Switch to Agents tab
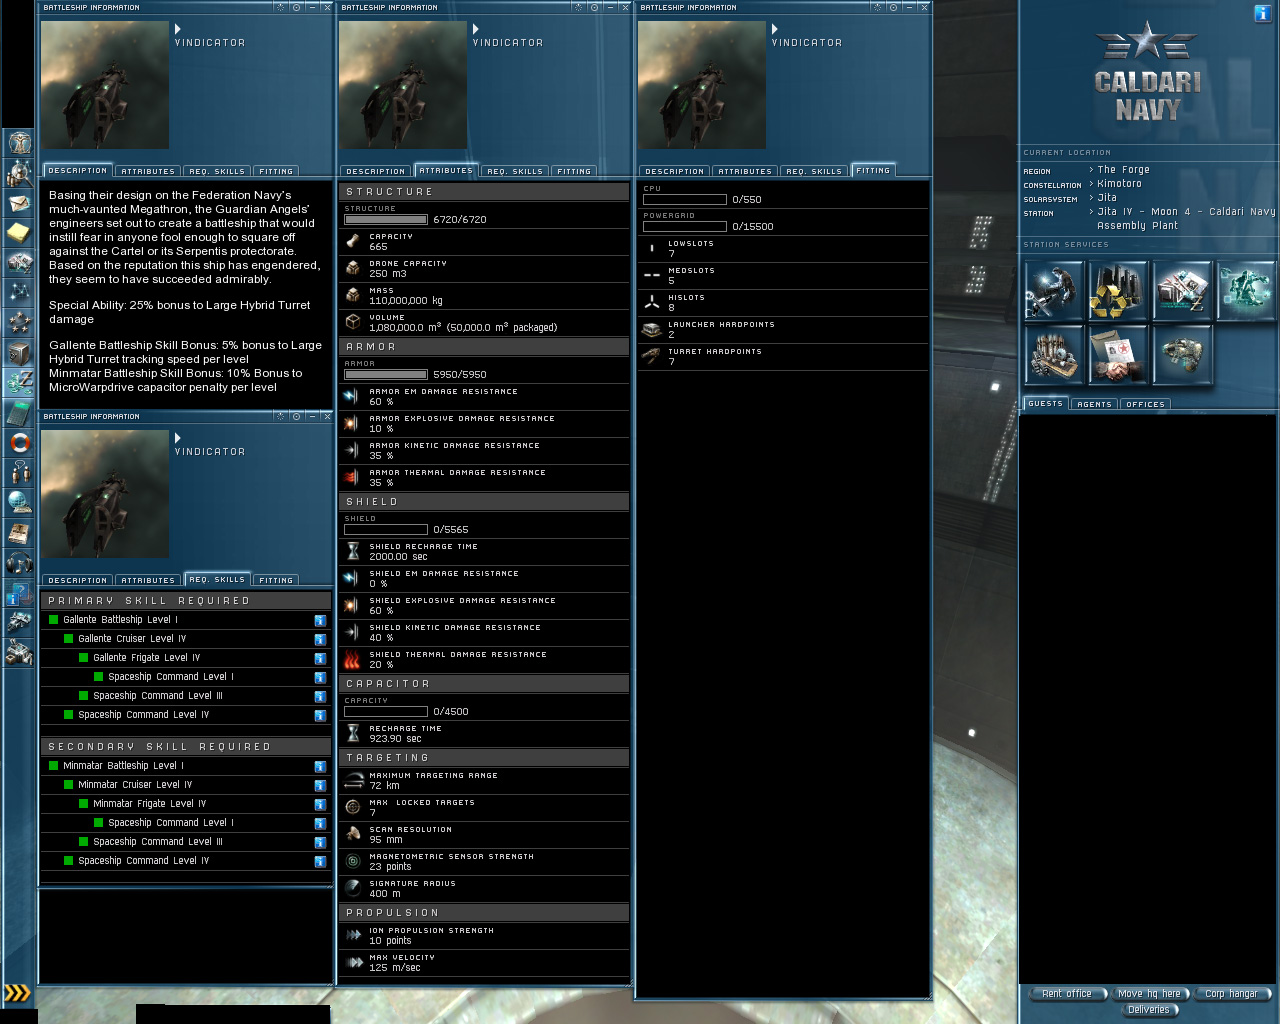This screenshot has height=1024, width=1280. pos(1094,404)
